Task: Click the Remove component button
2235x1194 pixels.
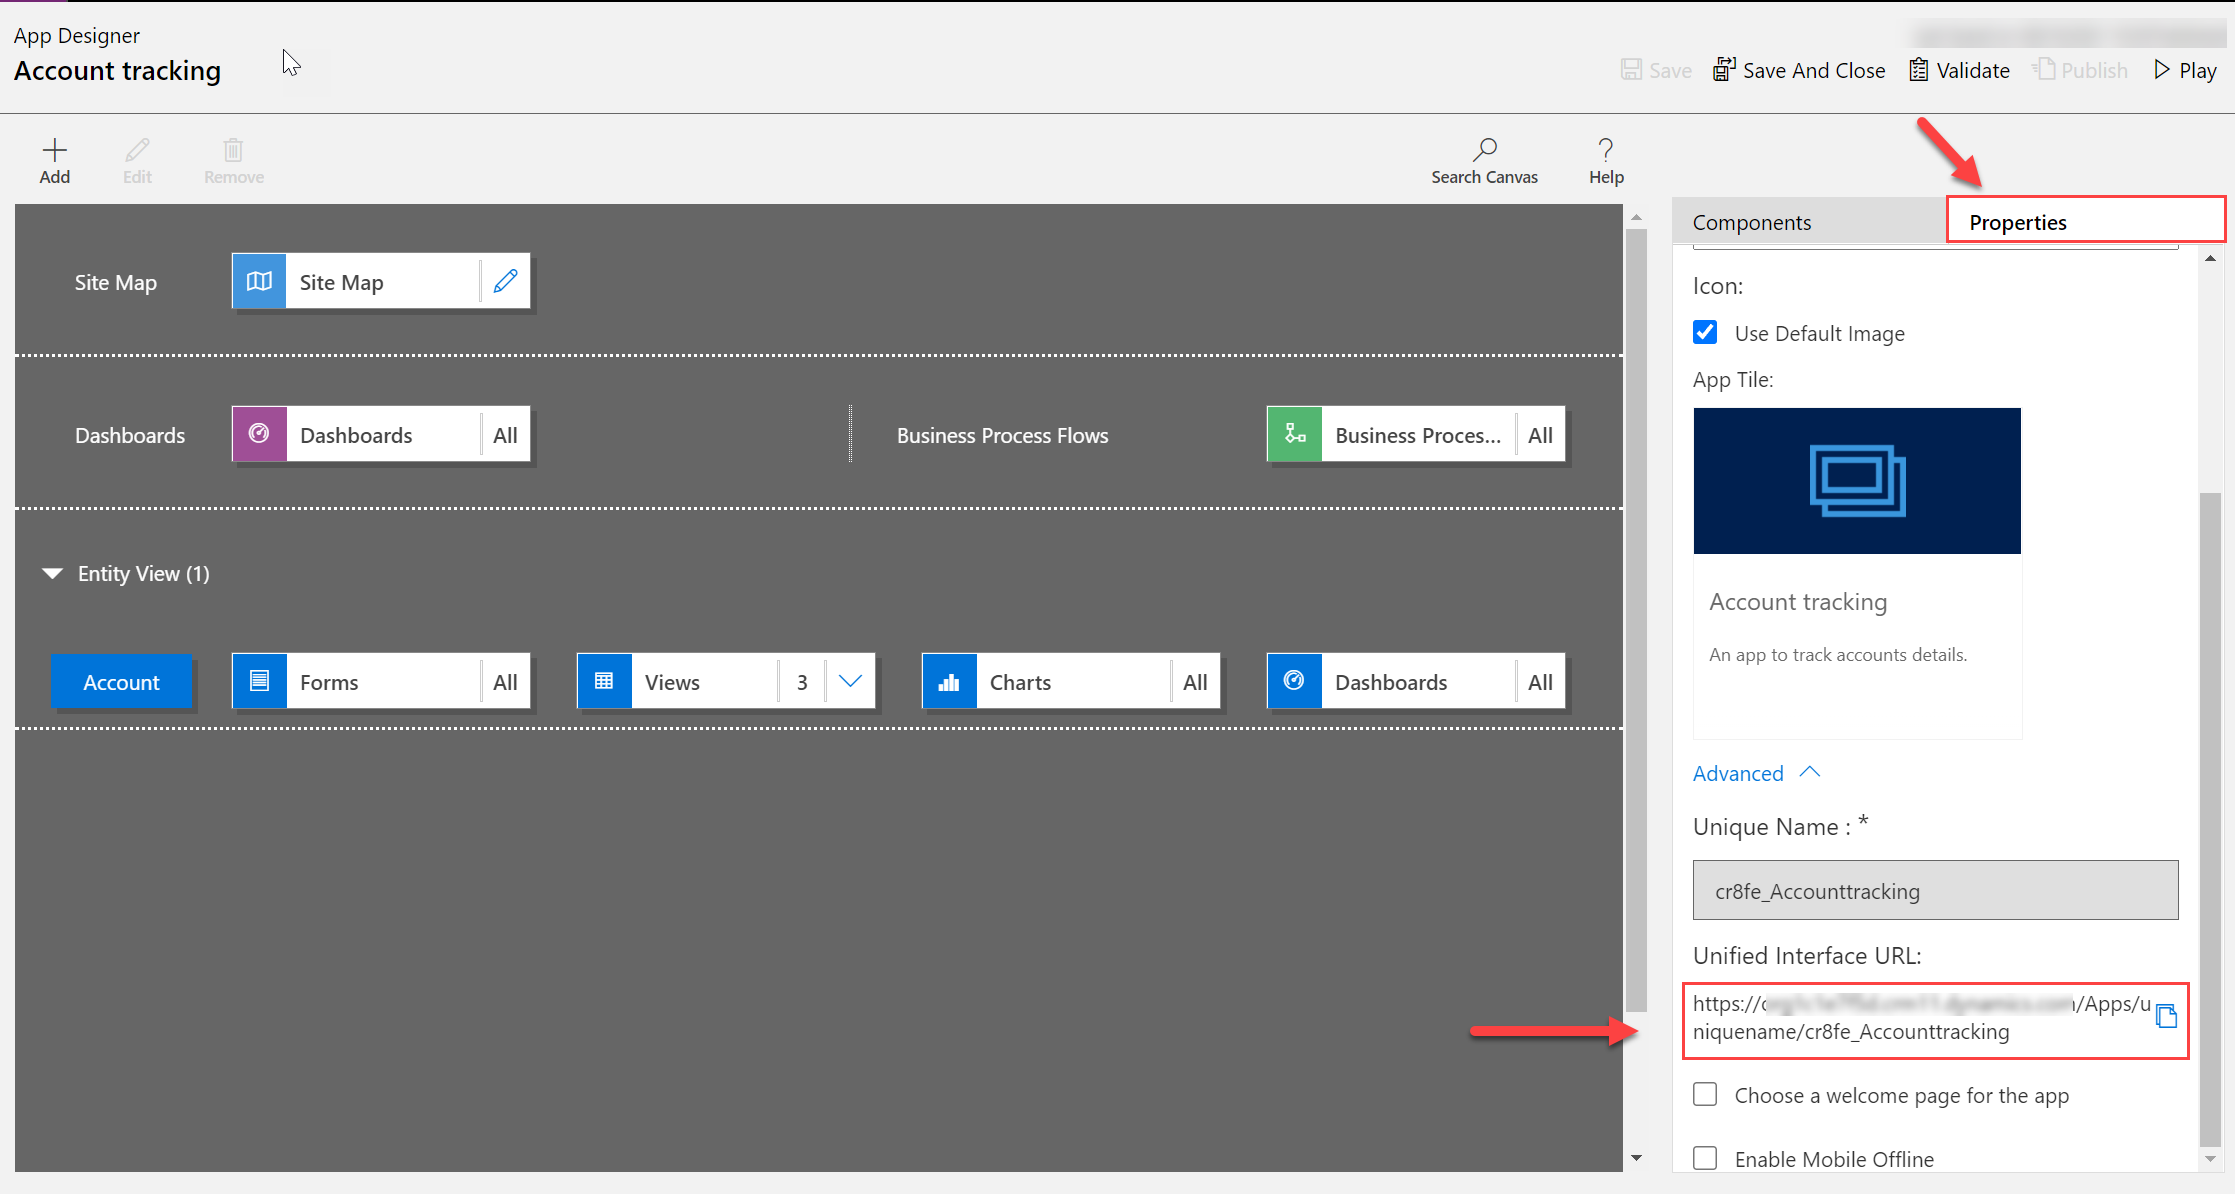Action: coord(234,160)
